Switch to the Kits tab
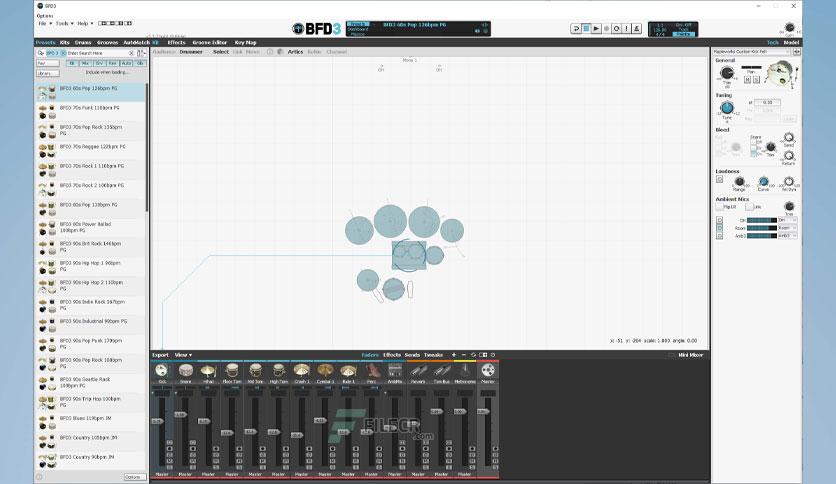This screenshot has width=836, height=484. (x=65, y=43)
